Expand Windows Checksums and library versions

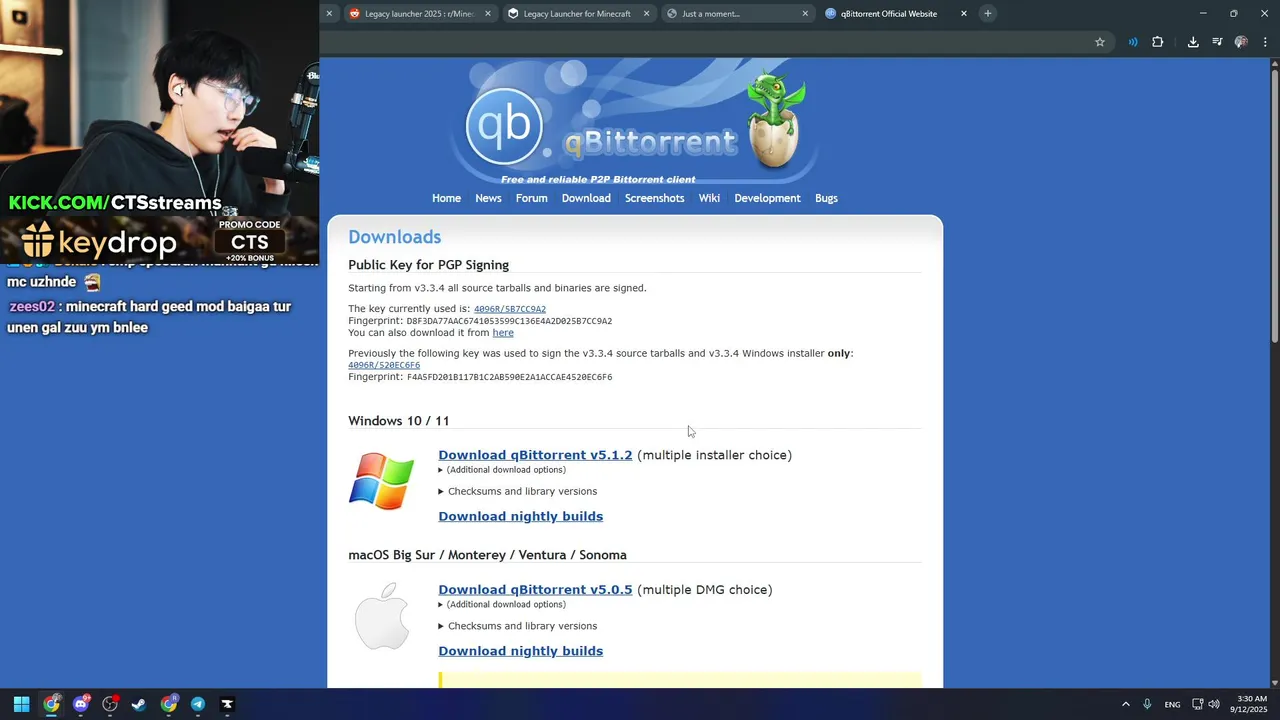pos(518,492)
